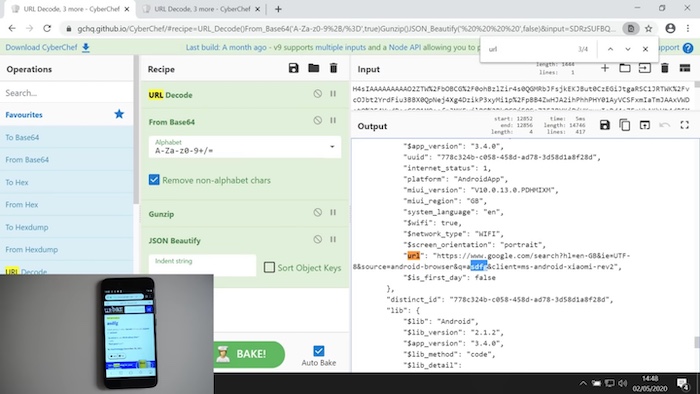Reset pane layout icon

tap(685, 68)
